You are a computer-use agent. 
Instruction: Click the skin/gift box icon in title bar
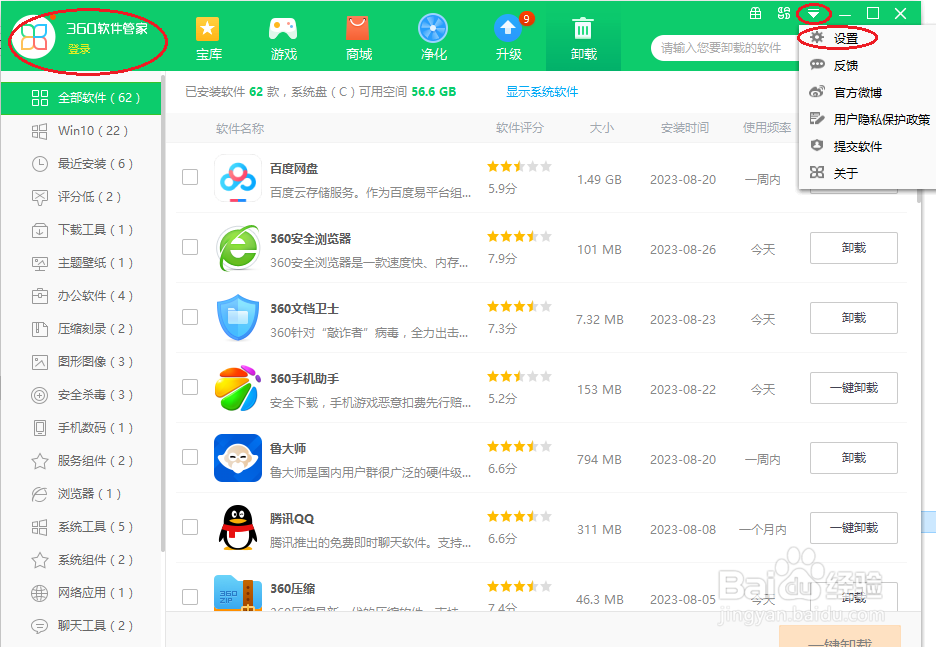pyautogui.click(x=755, y=13)
